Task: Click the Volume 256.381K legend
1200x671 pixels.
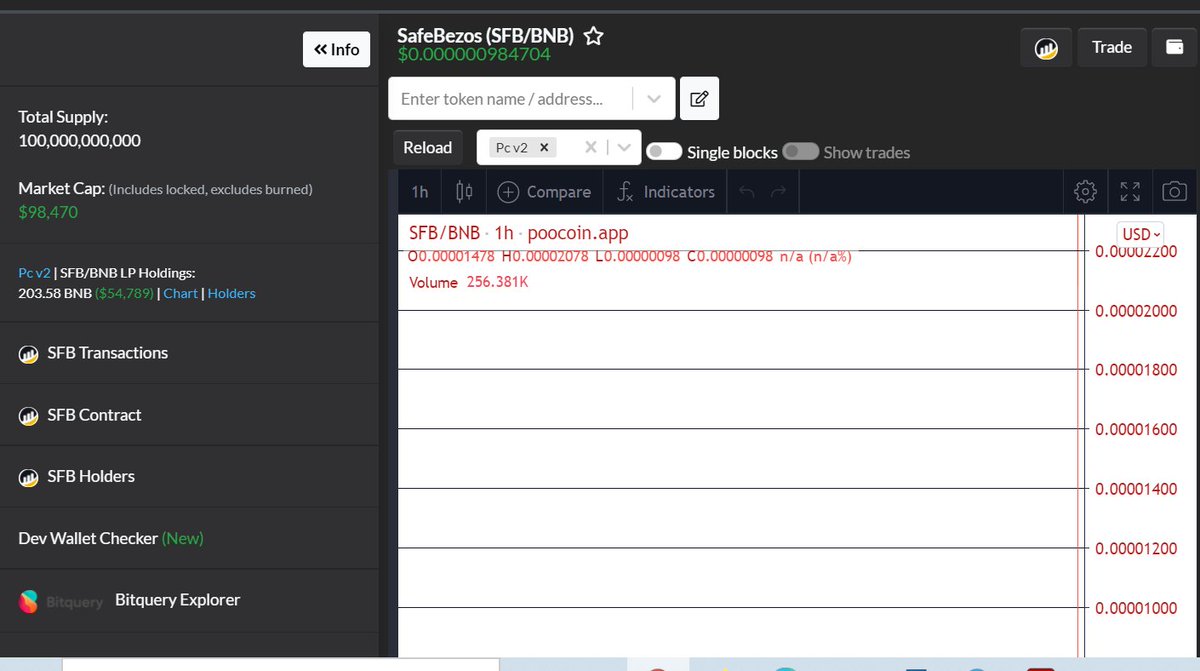Action: coord(469,282)
